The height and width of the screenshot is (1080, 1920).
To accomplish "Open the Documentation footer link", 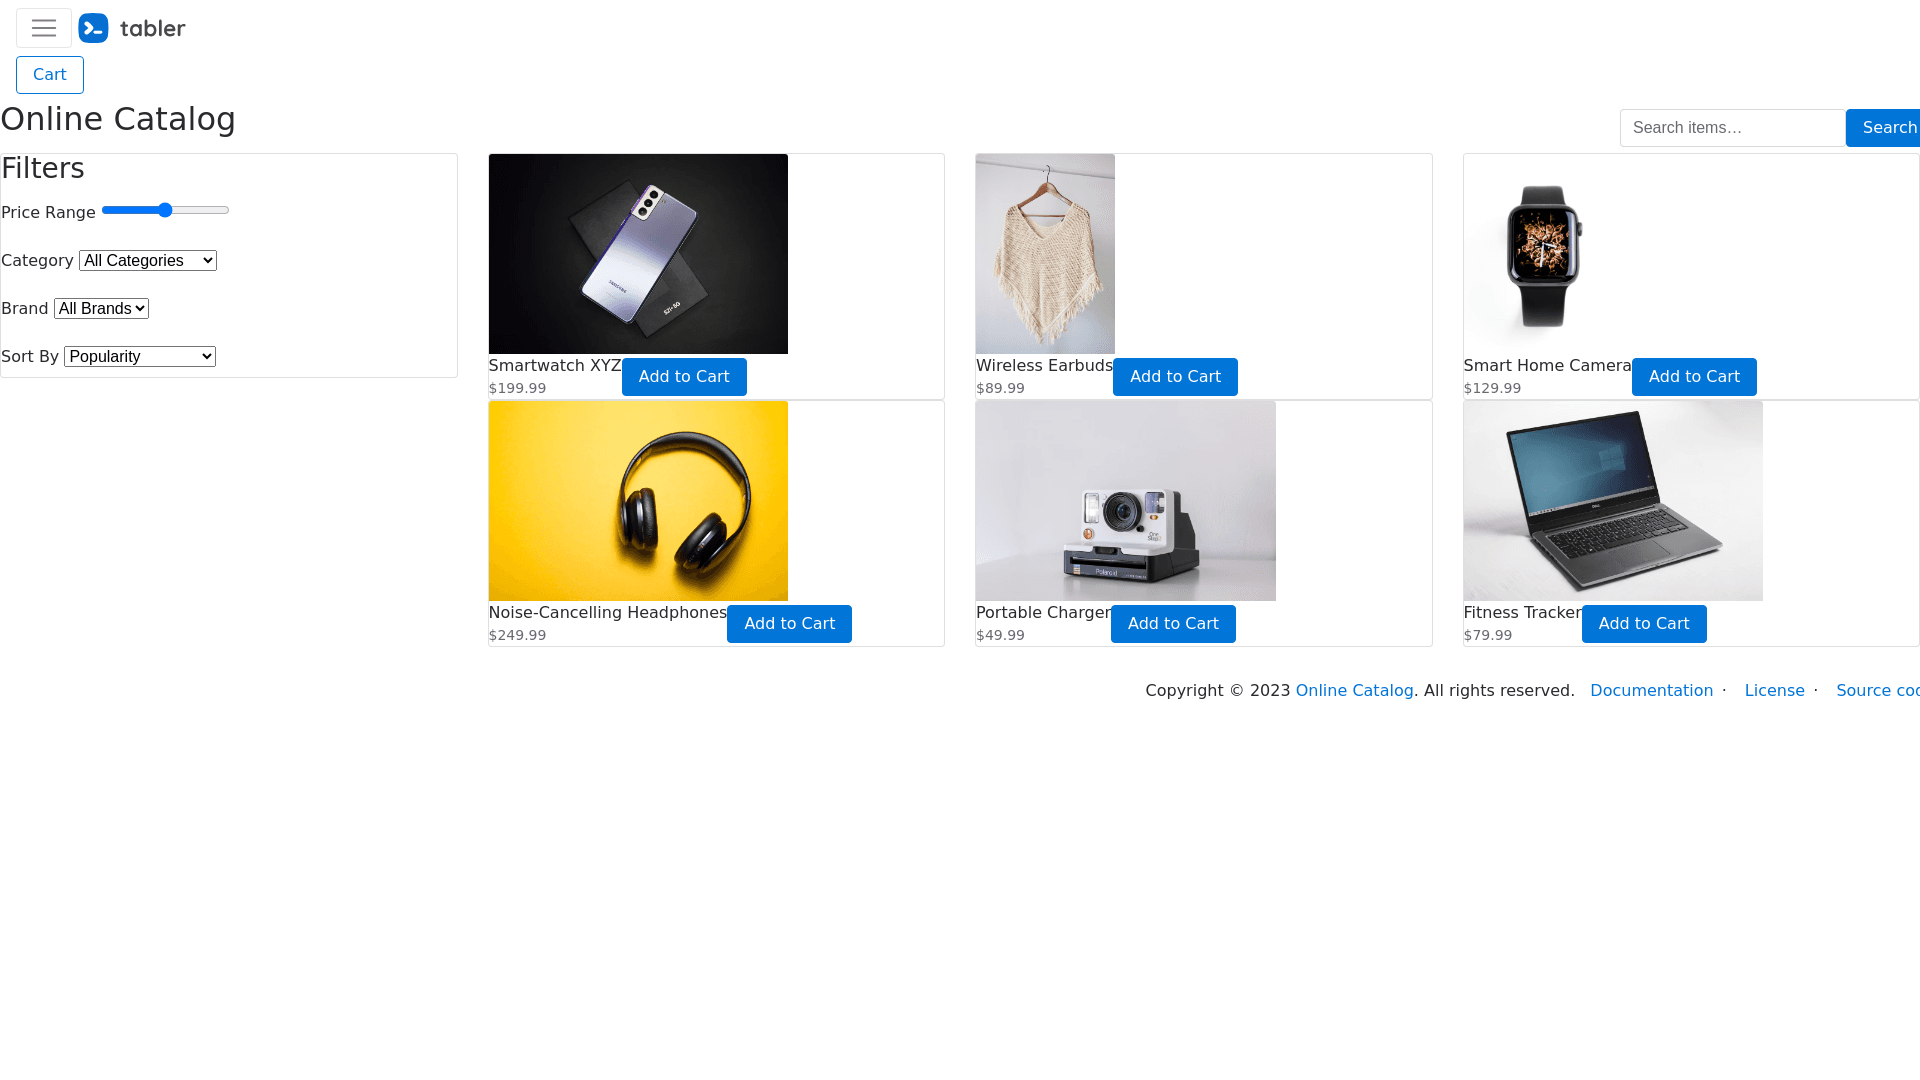I will point(1651,691).
